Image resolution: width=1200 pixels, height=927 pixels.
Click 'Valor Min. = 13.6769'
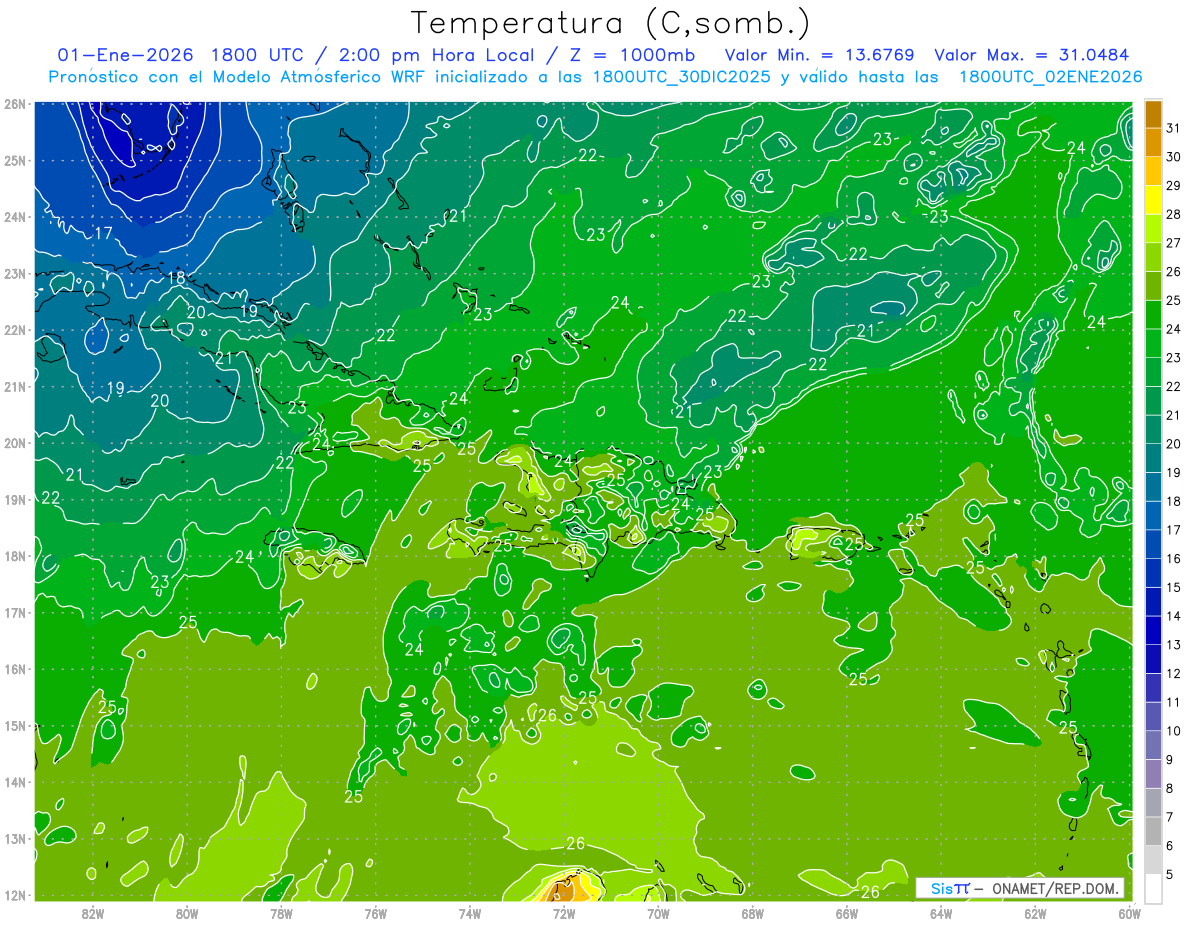pyautogui.click(x=819, y=54)
